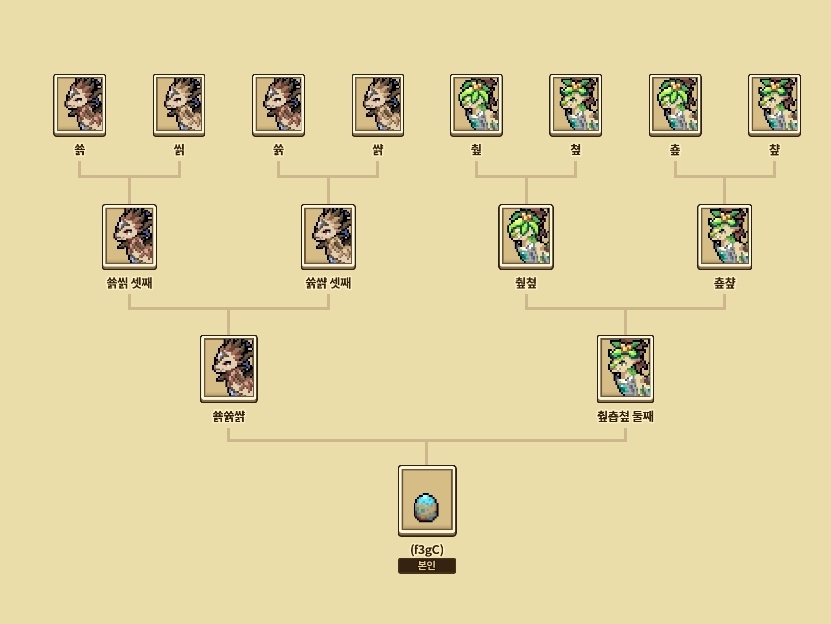
Task: Click the great-grandparent dragon labeled 썇
Action: (x=378, y=105)
